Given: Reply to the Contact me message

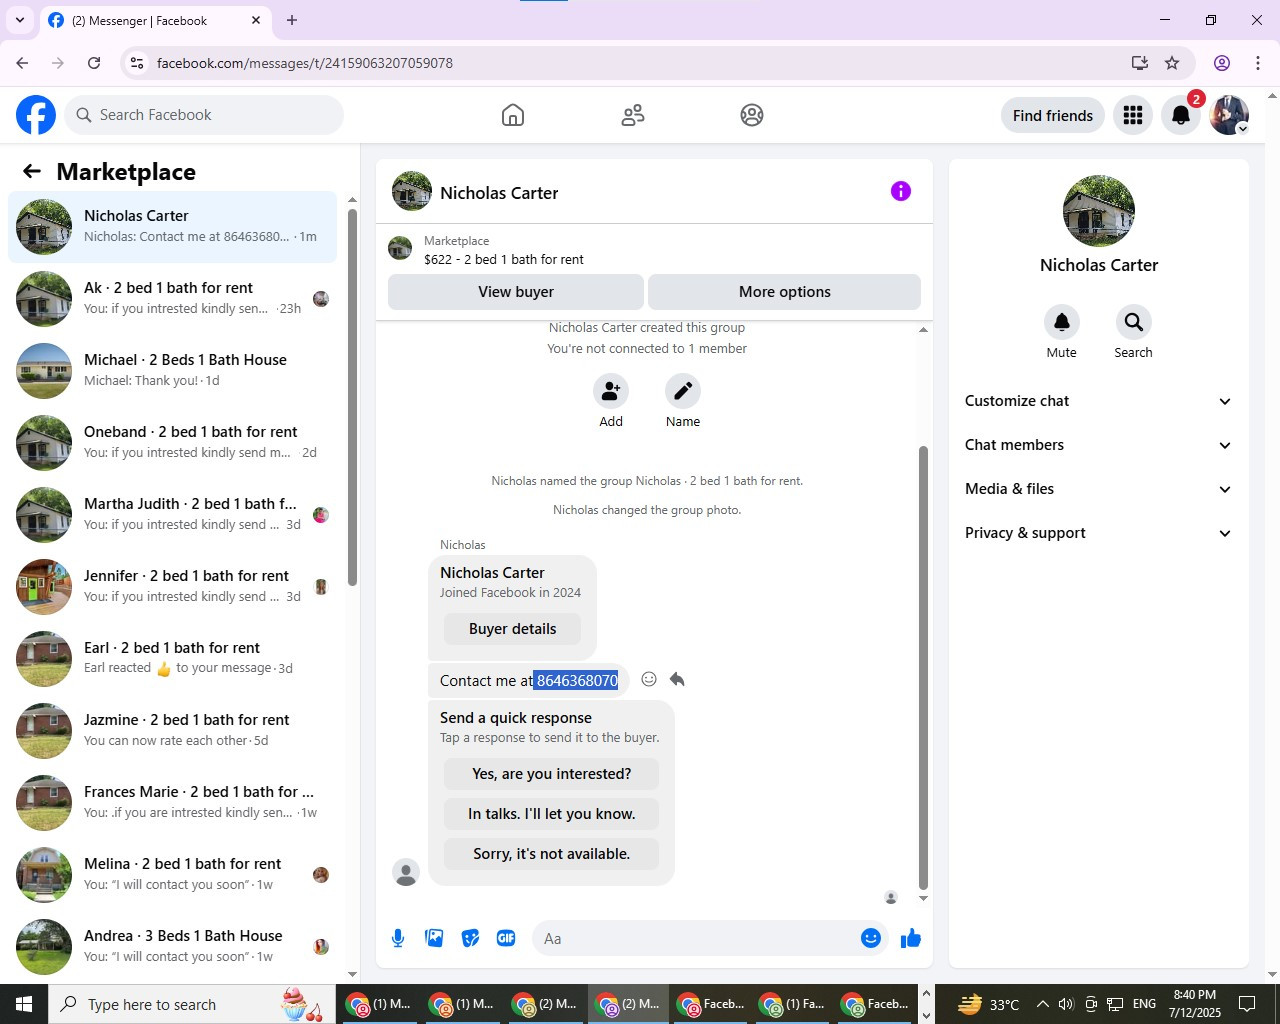Looking at the screenshot, I should (x=677, y=679).
